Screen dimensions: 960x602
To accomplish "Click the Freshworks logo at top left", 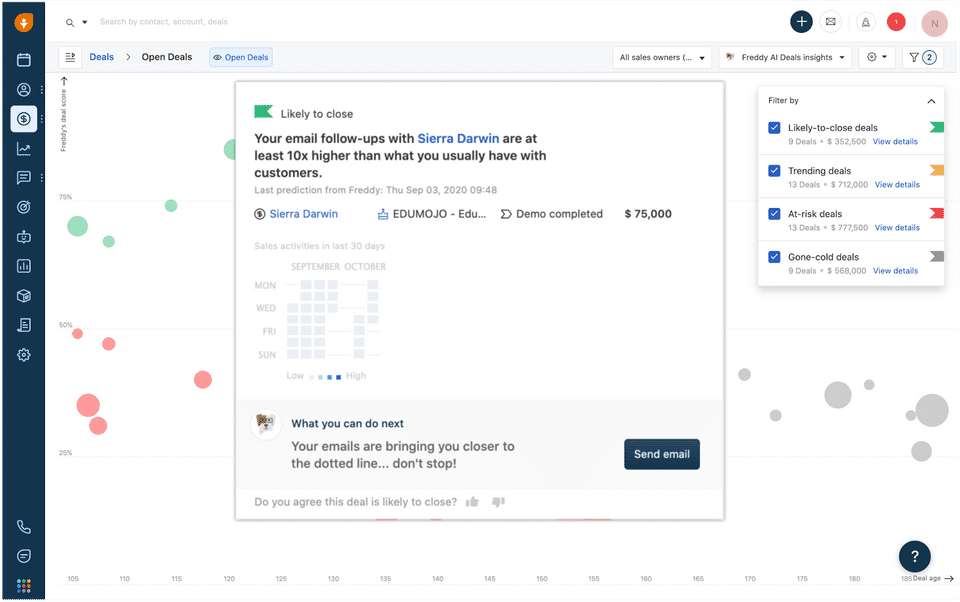I will [x=23, y=23].
